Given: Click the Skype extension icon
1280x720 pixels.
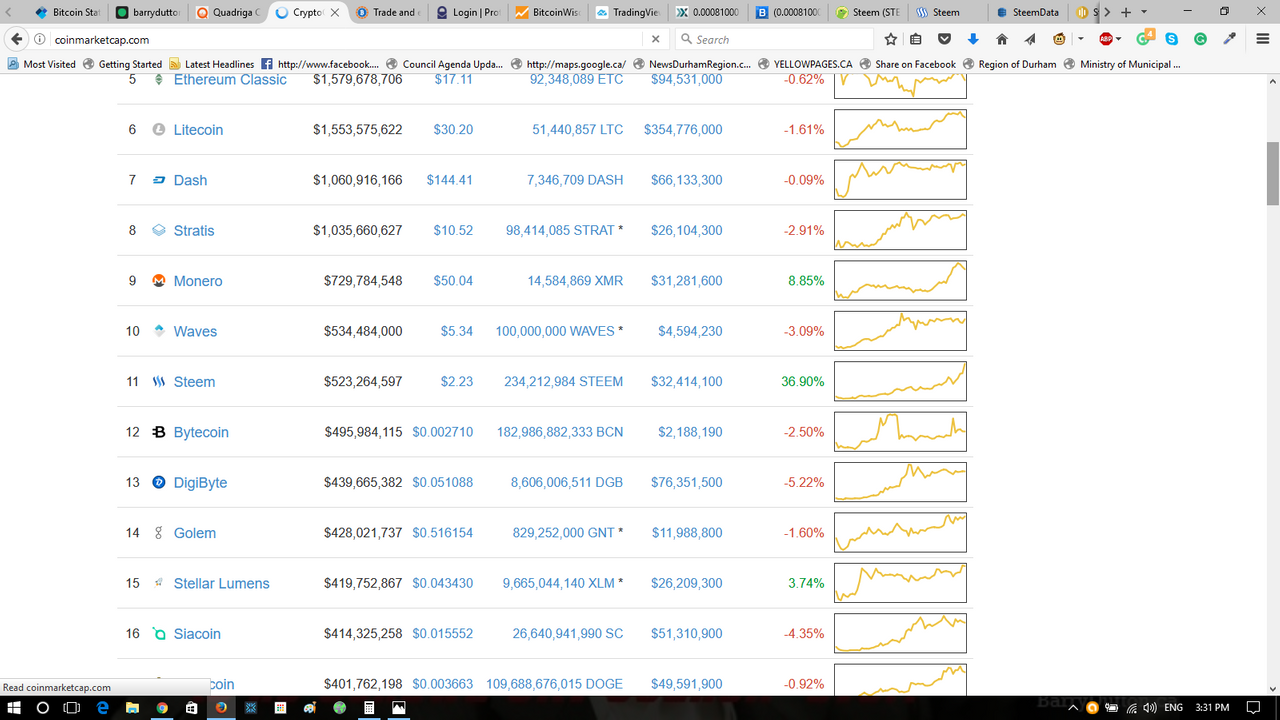Looking at the screenshot, I should click(x=1171, y=39).
